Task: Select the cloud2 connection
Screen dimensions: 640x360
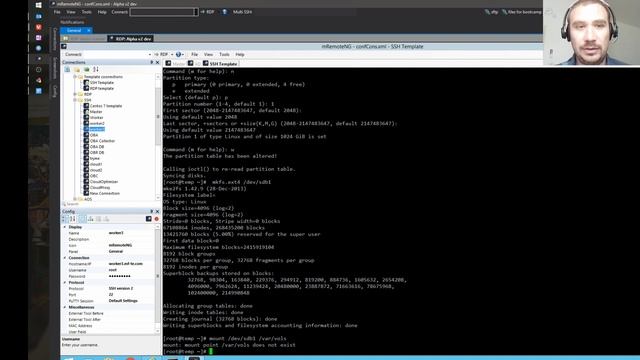Action: (96, 170)
